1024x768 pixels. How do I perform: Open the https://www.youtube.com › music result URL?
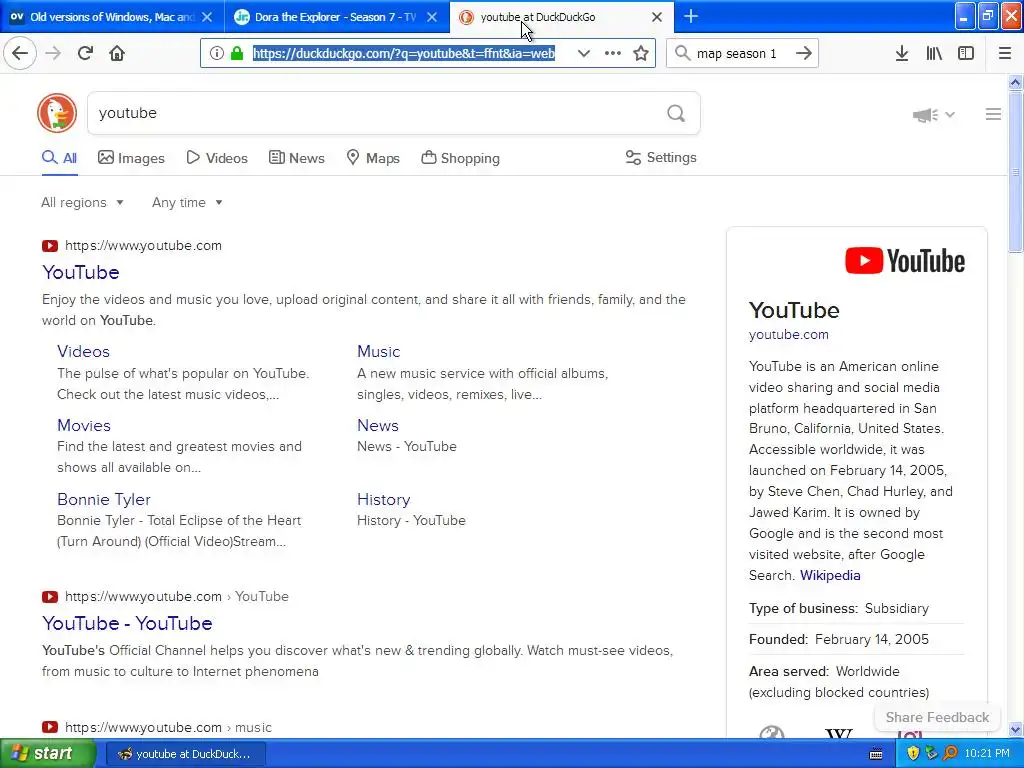168,727
